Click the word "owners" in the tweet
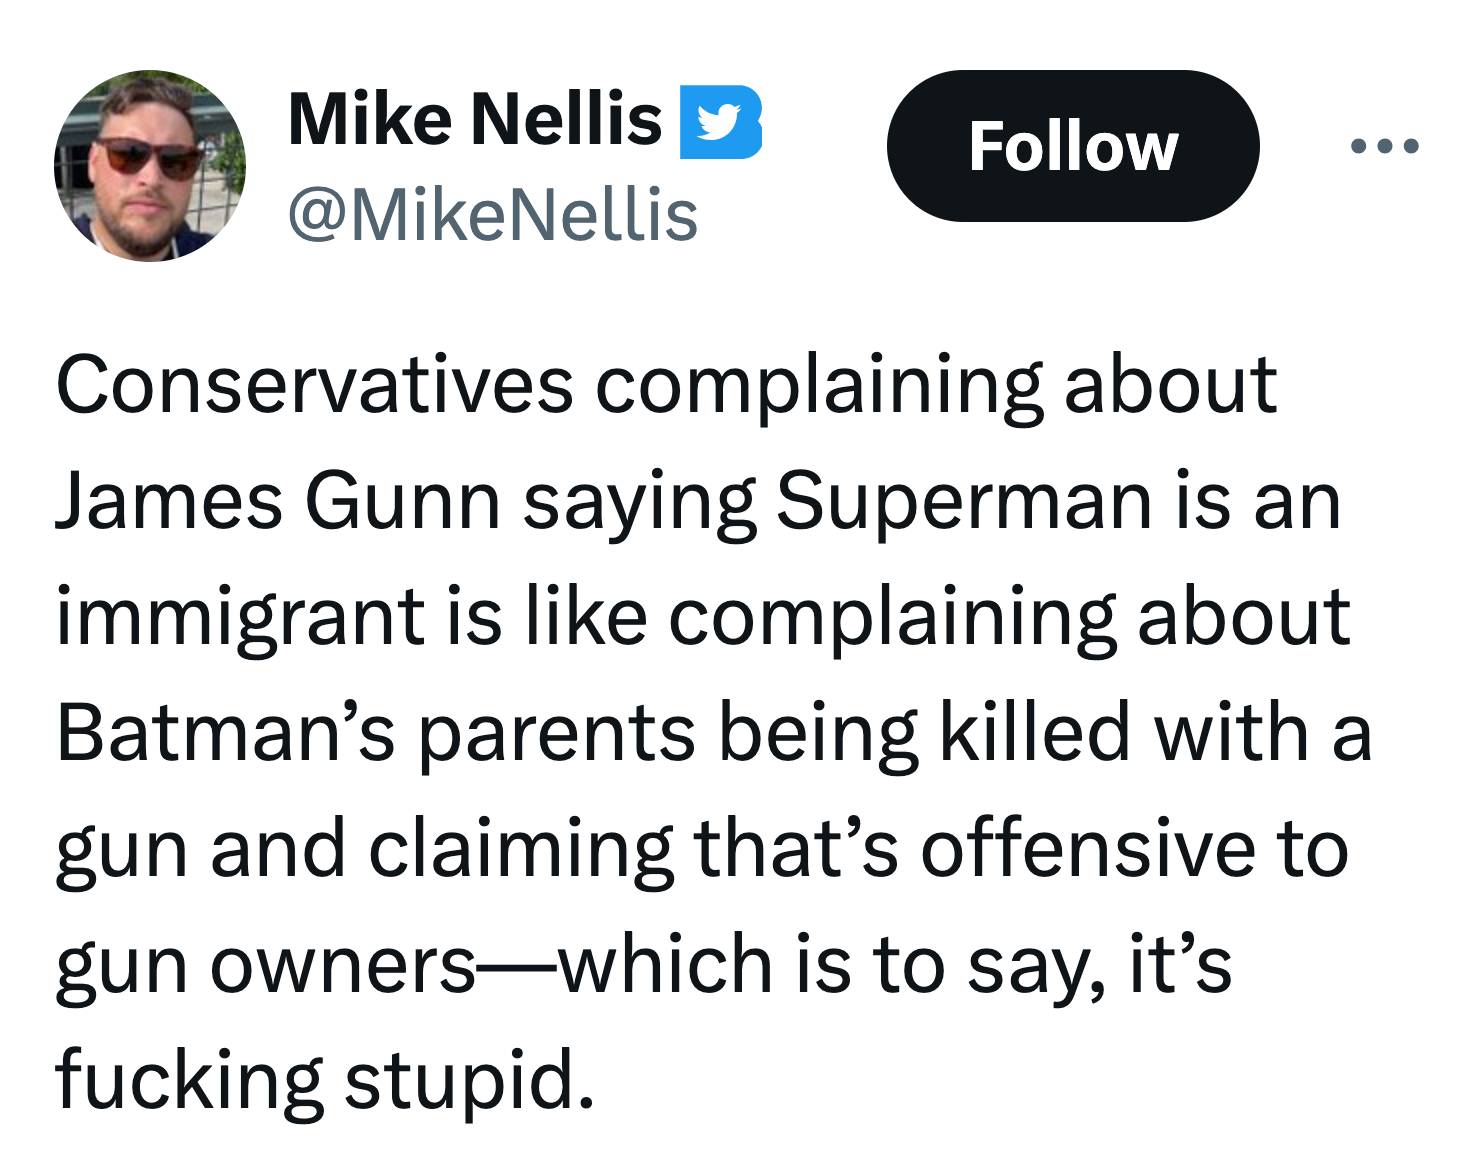The image size is (1460, 1164). pyautogui.click(x=343, y=967)
